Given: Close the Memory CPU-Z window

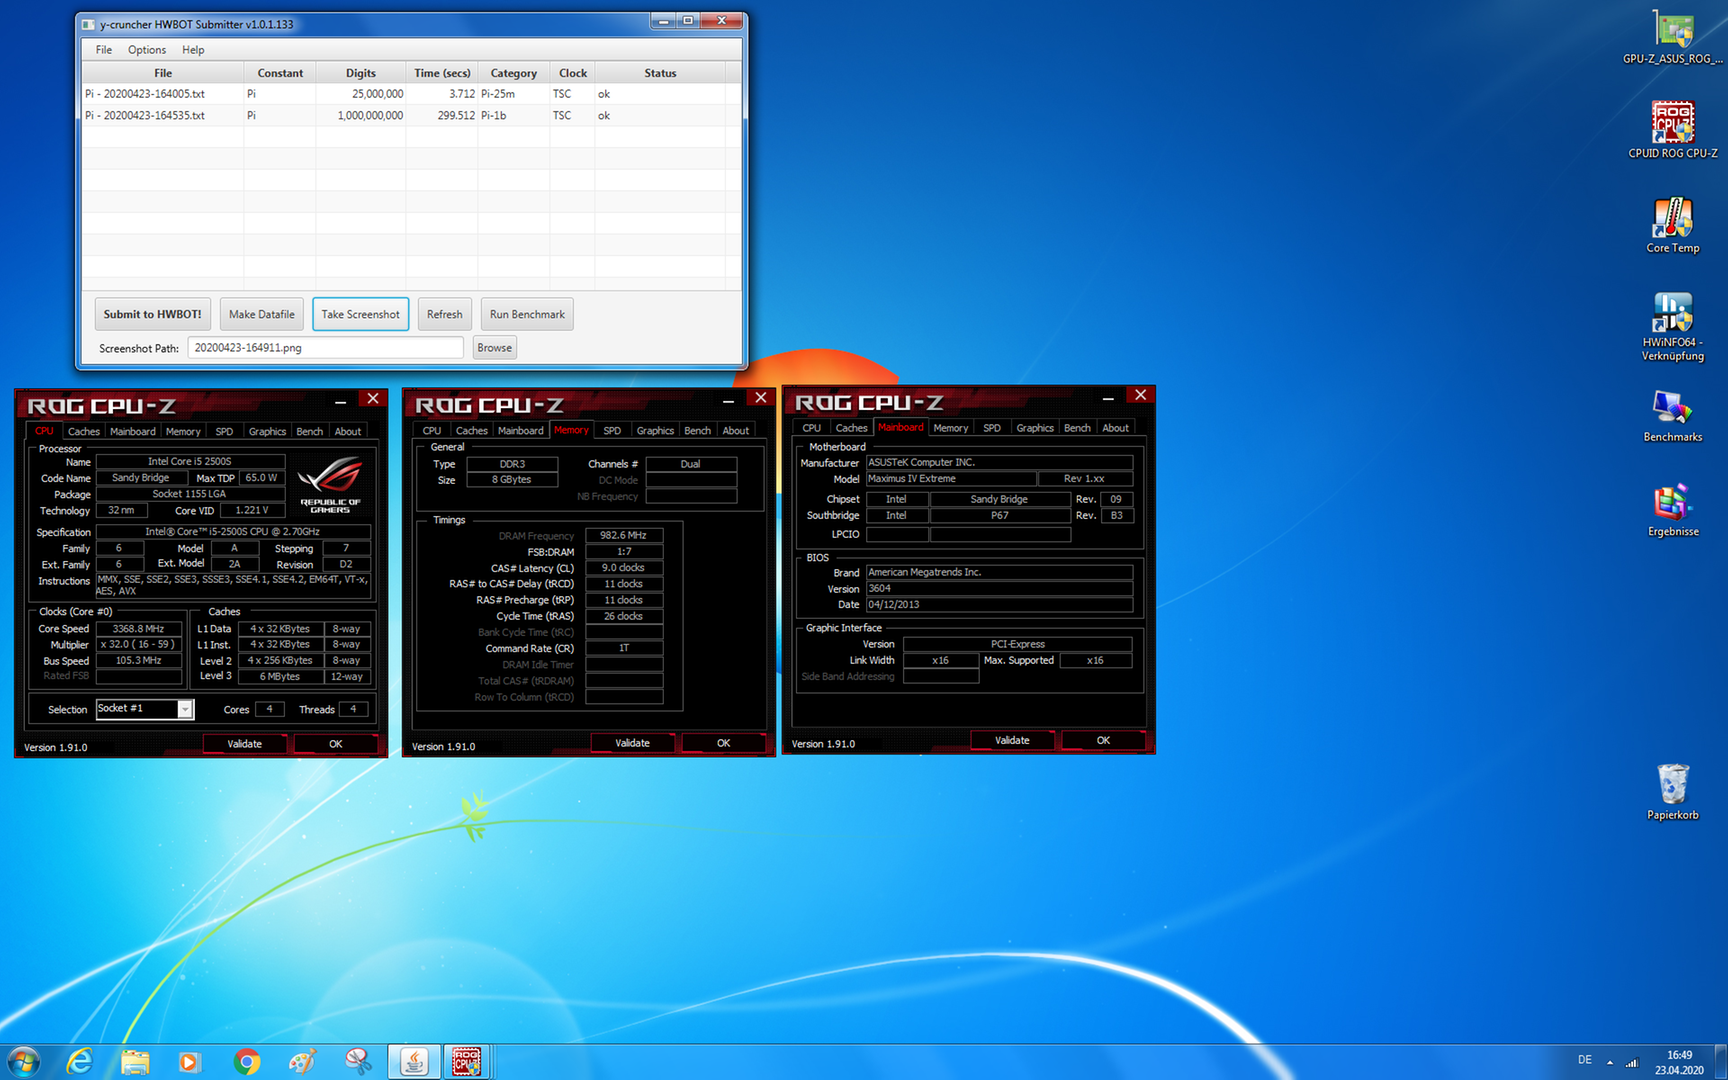Looking at the screenshot, I should click(761, 398).
